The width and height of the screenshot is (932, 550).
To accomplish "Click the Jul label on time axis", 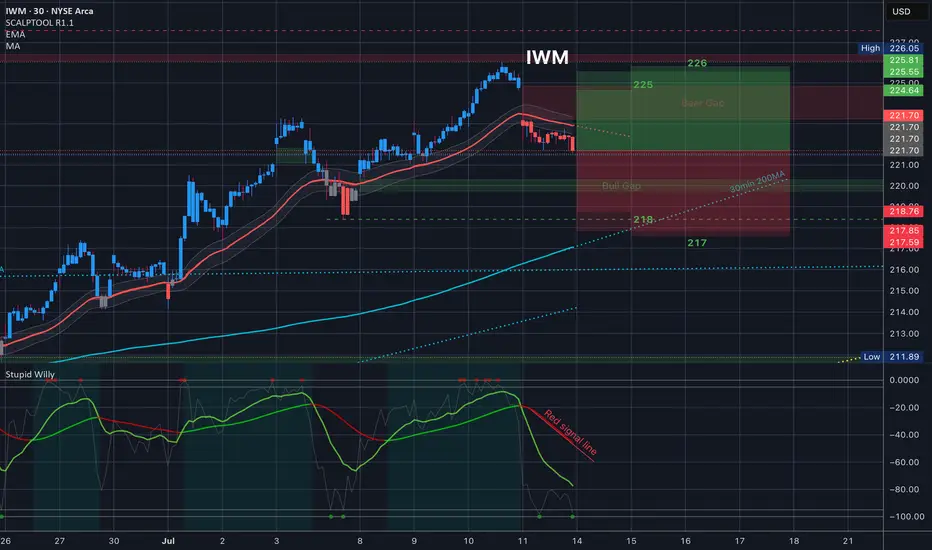I will (168, 541).
